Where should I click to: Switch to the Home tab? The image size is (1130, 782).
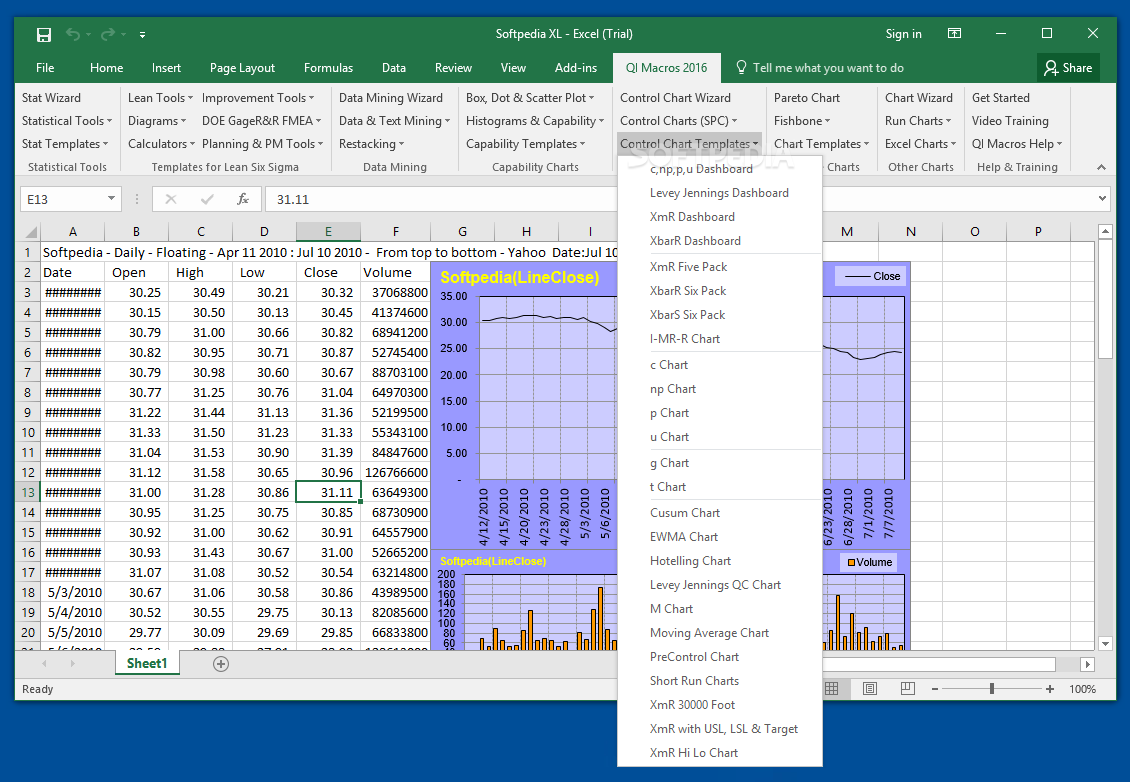tap(107, 68)
